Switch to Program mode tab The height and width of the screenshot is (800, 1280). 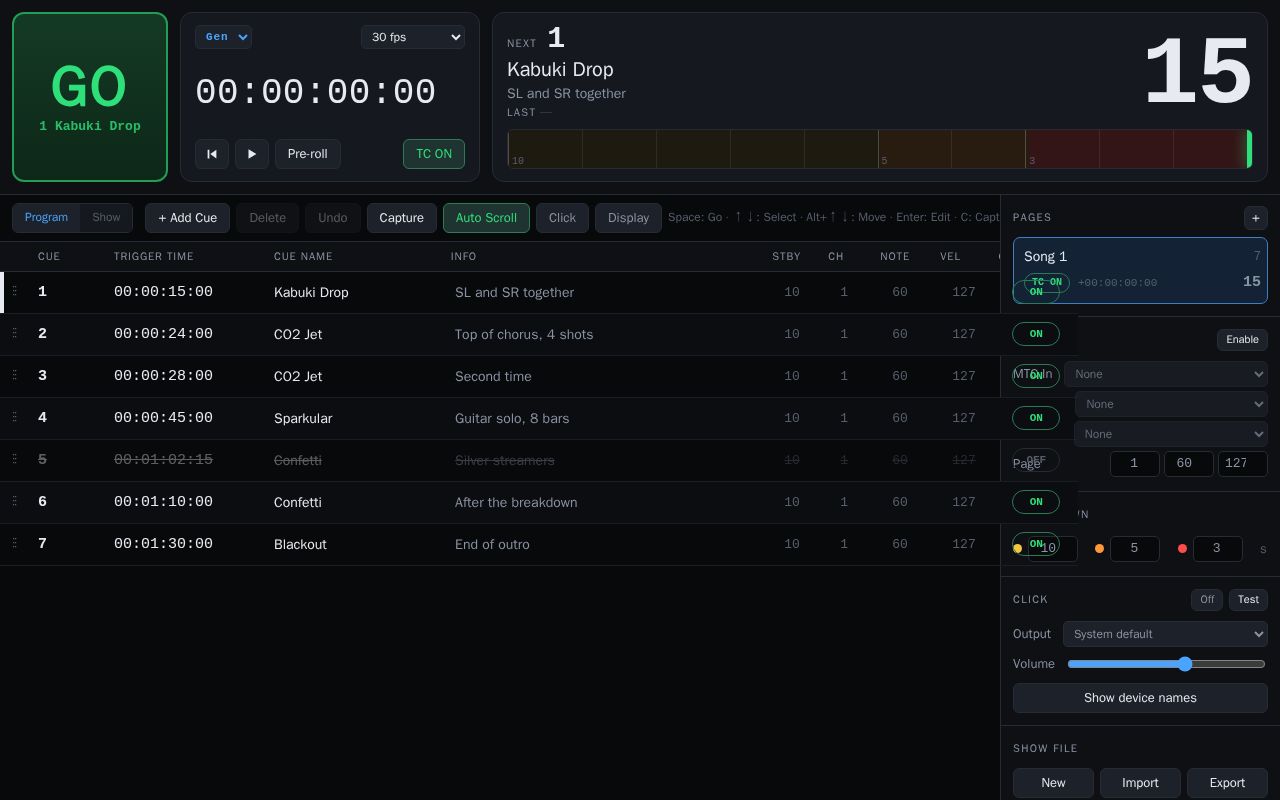(x=46, y=218)
